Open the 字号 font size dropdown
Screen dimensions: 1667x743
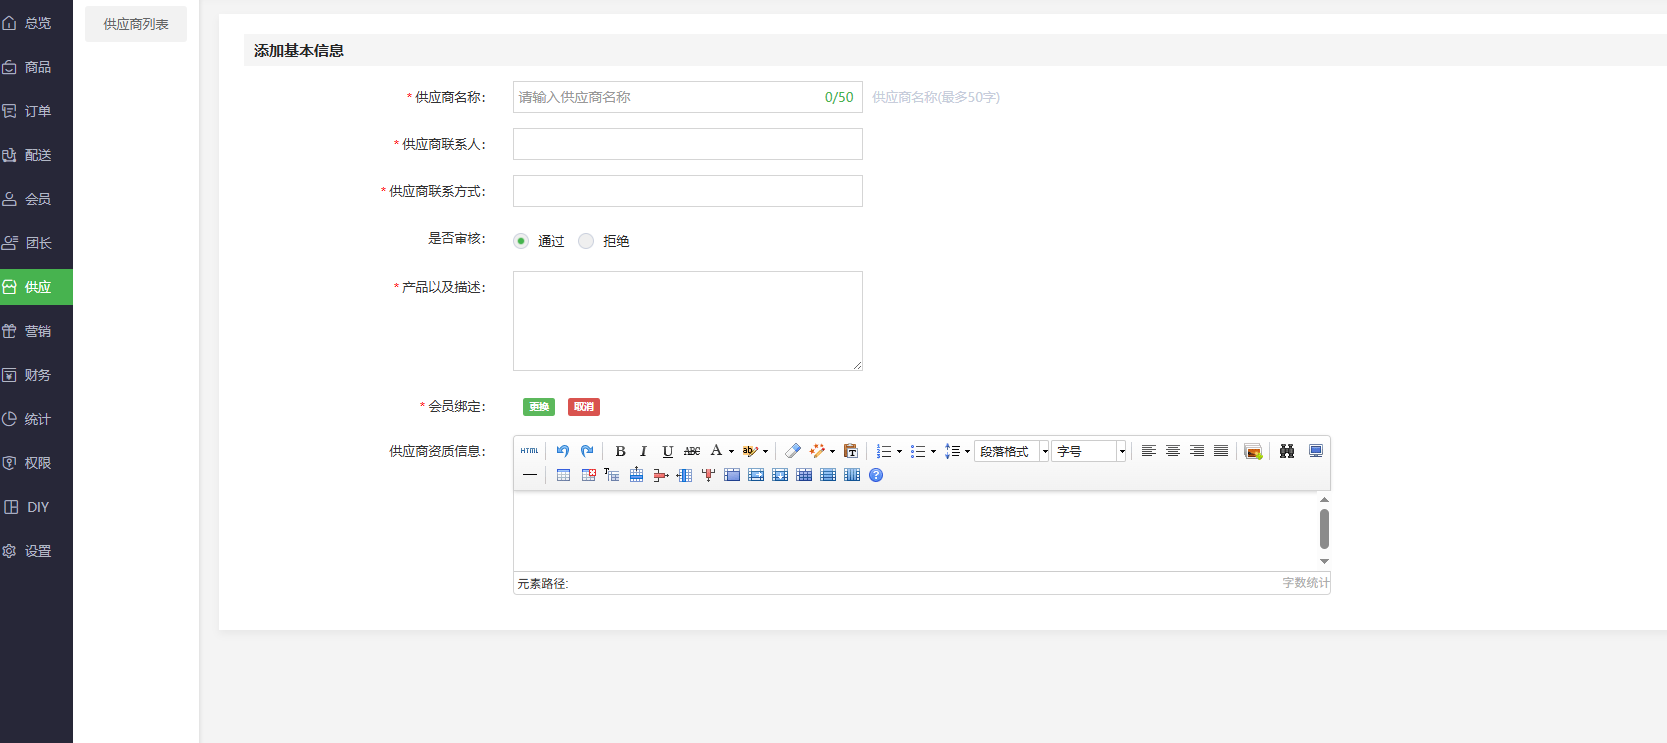click(x=1088, y=451)
